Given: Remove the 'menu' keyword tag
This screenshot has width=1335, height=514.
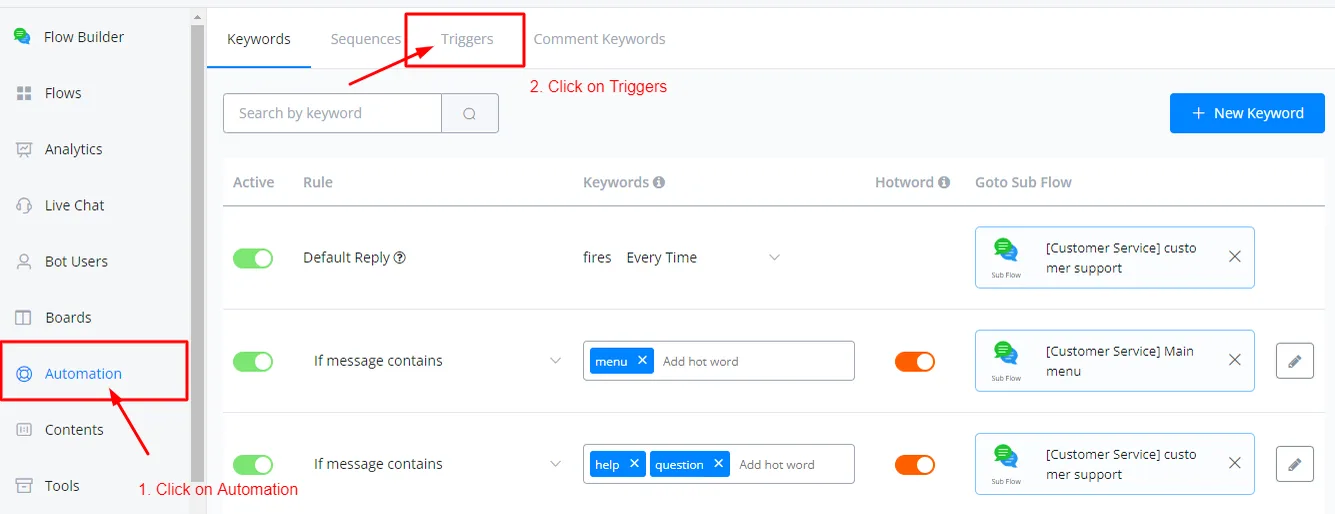Looking at the screenshot, I should click(x=642, y=360).
